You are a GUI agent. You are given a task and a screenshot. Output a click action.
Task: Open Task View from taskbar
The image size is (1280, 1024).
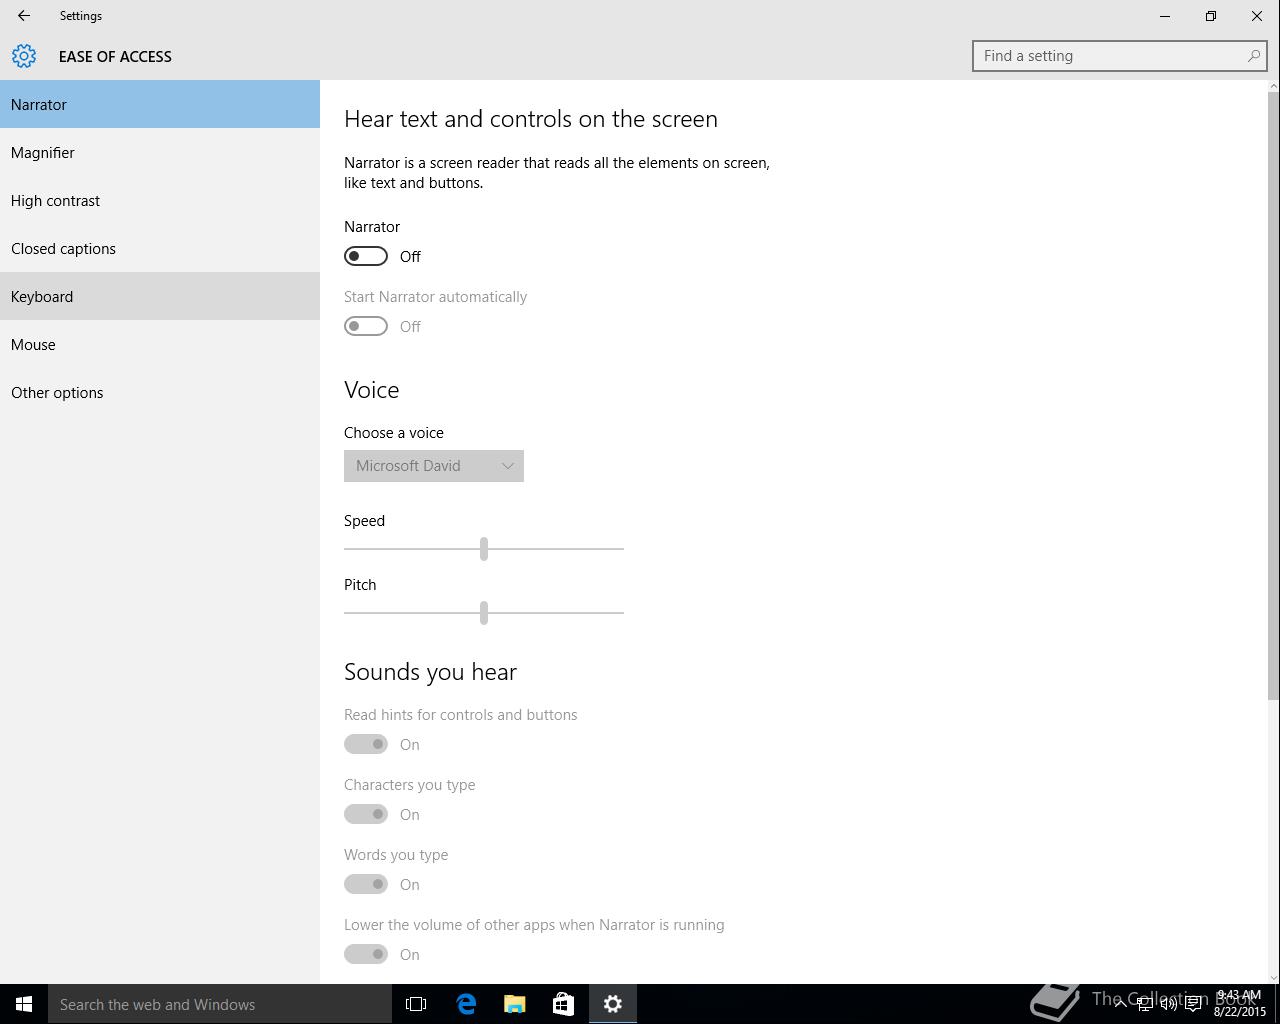pyautogui.click(x=416, y=1004)
